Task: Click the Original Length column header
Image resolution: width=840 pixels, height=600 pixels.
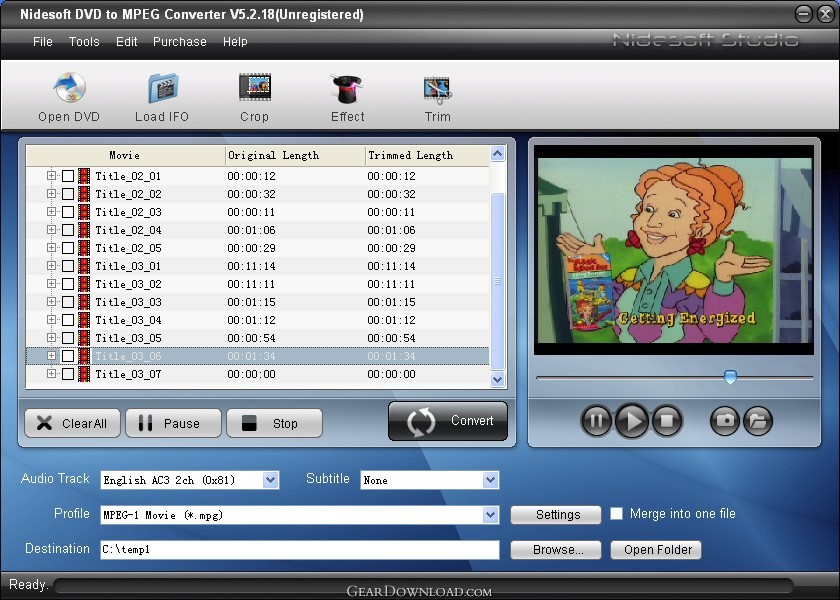Action: [295, 155]
